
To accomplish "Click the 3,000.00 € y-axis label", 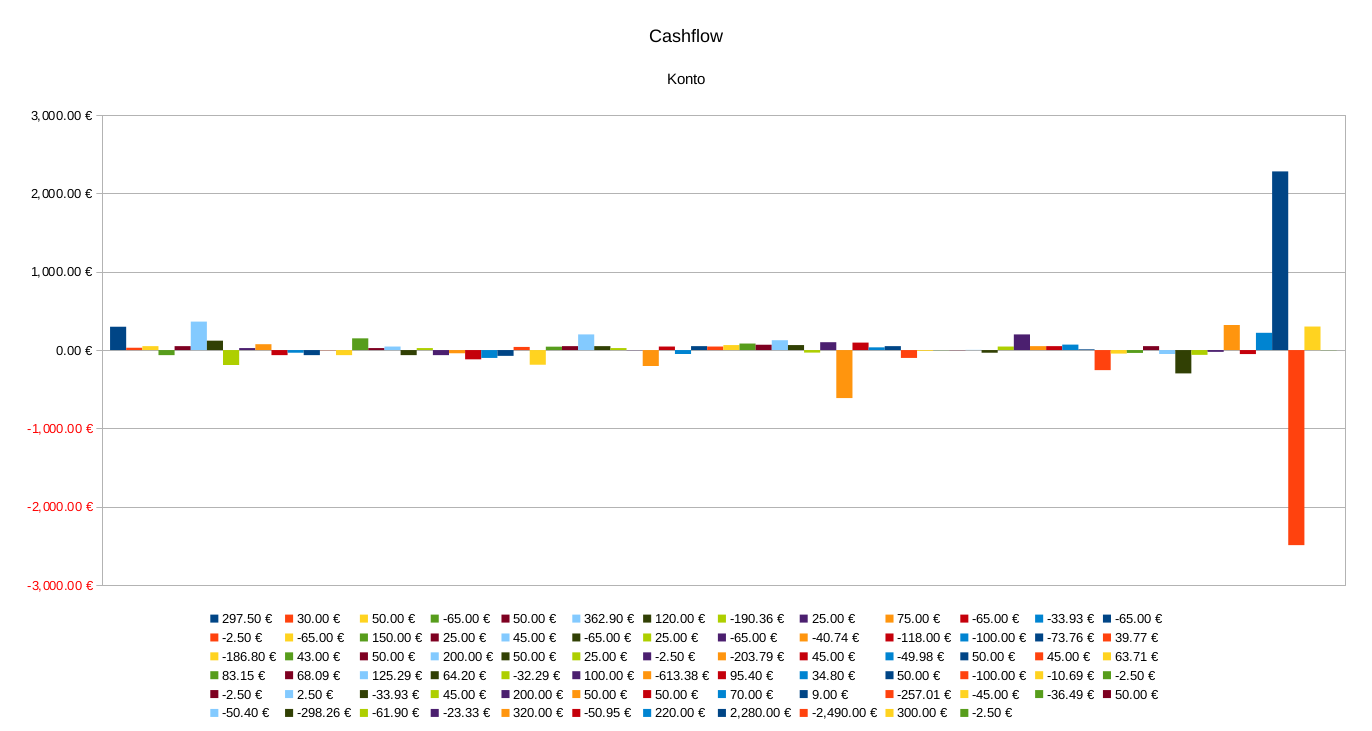I will [x=62, y=116].
